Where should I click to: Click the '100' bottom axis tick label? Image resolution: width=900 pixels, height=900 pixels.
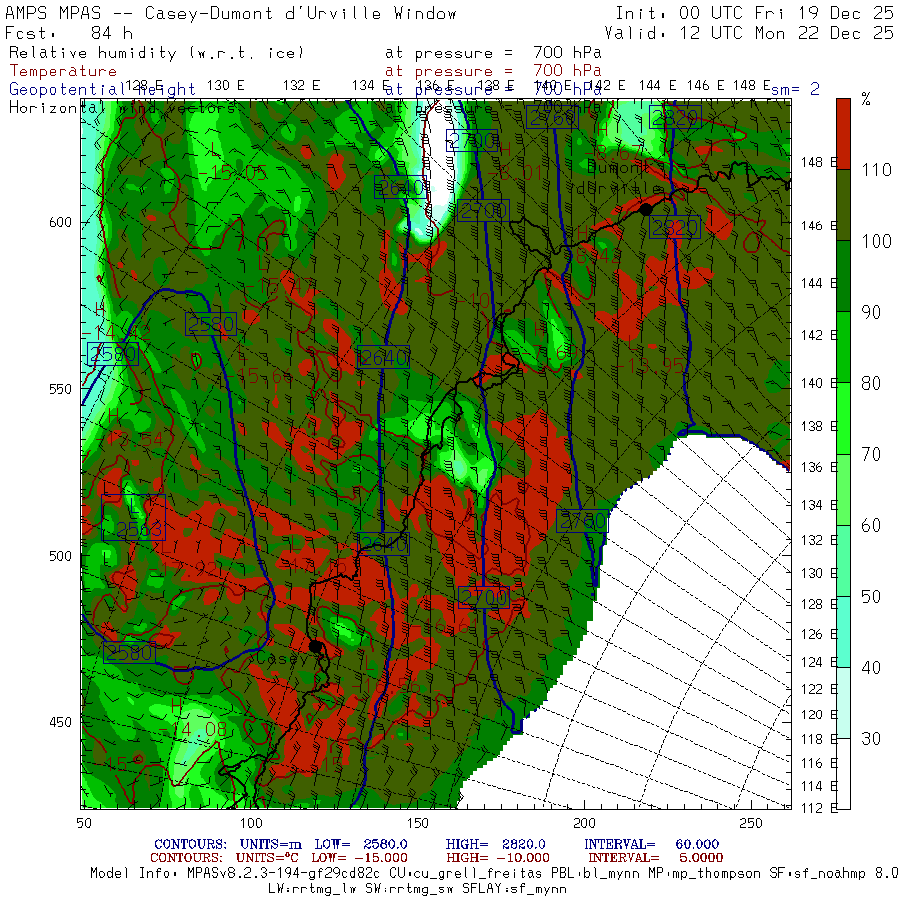point(251,823)
